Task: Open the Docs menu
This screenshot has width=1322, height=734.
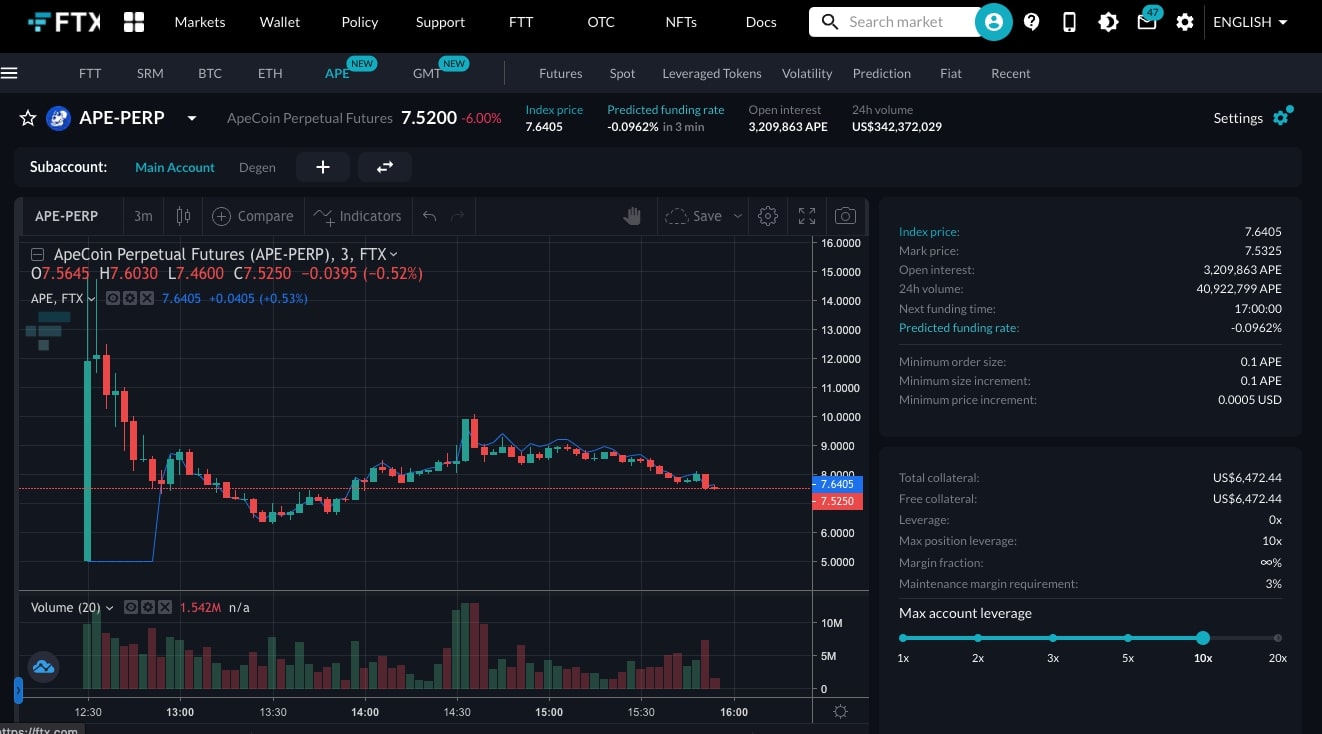Action: [x=761, y=22]
